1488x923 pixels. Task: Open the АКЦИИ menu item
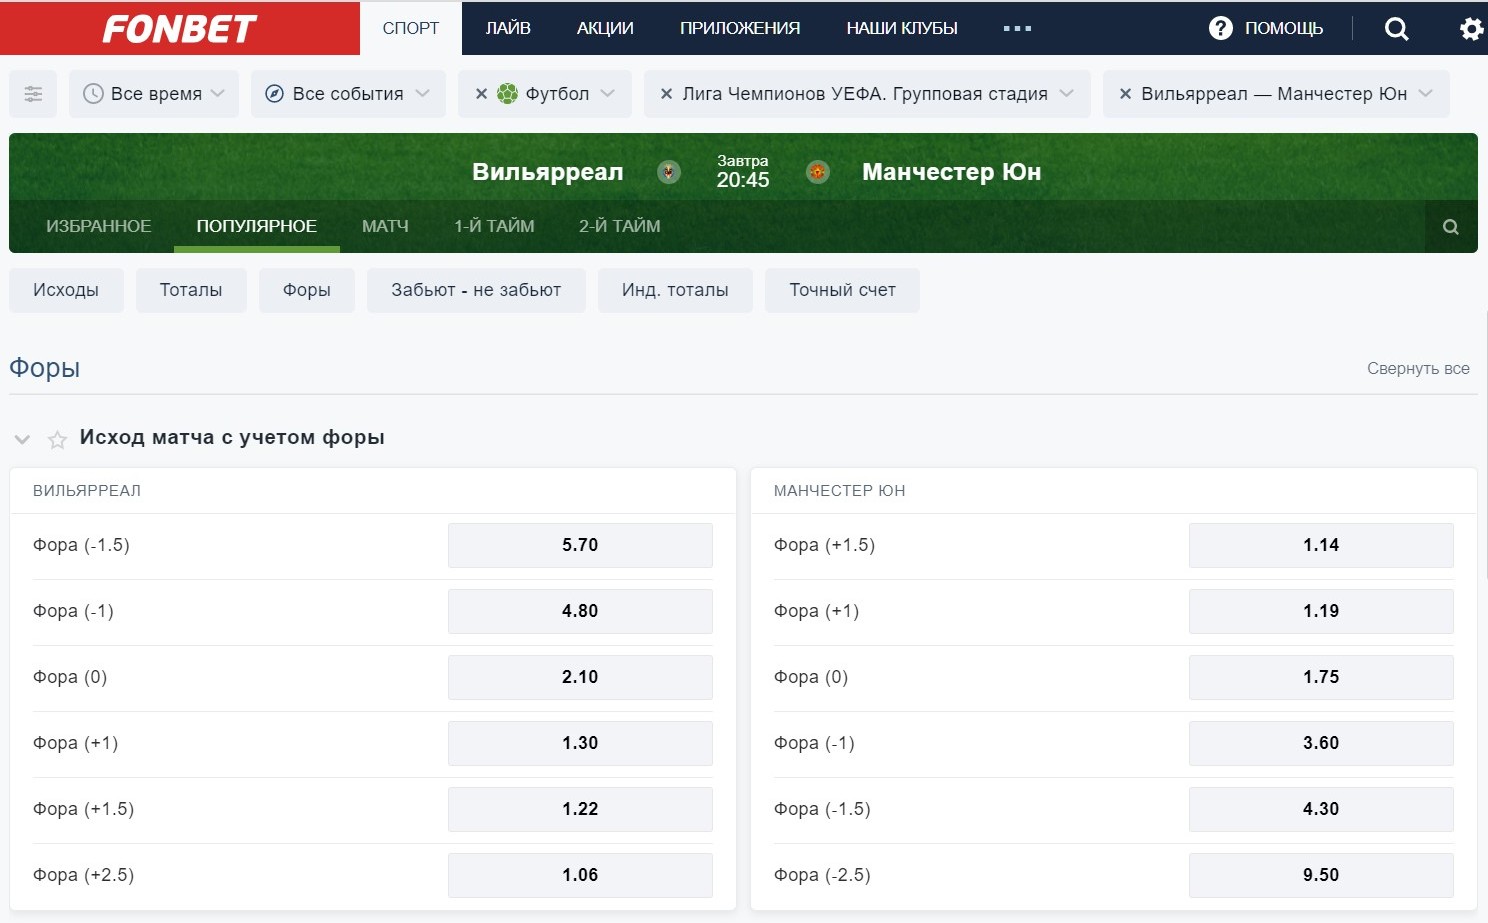point(605,28)
